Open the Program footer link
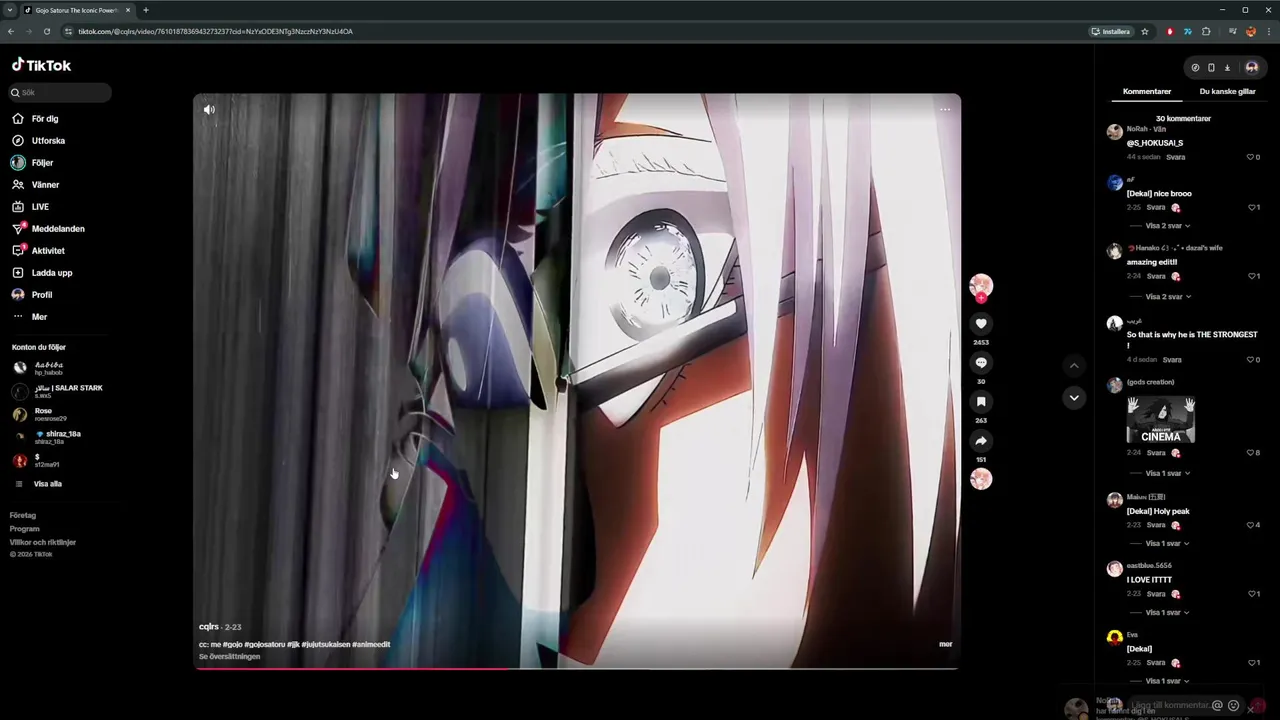The image size is (1280, 720). 25,529
